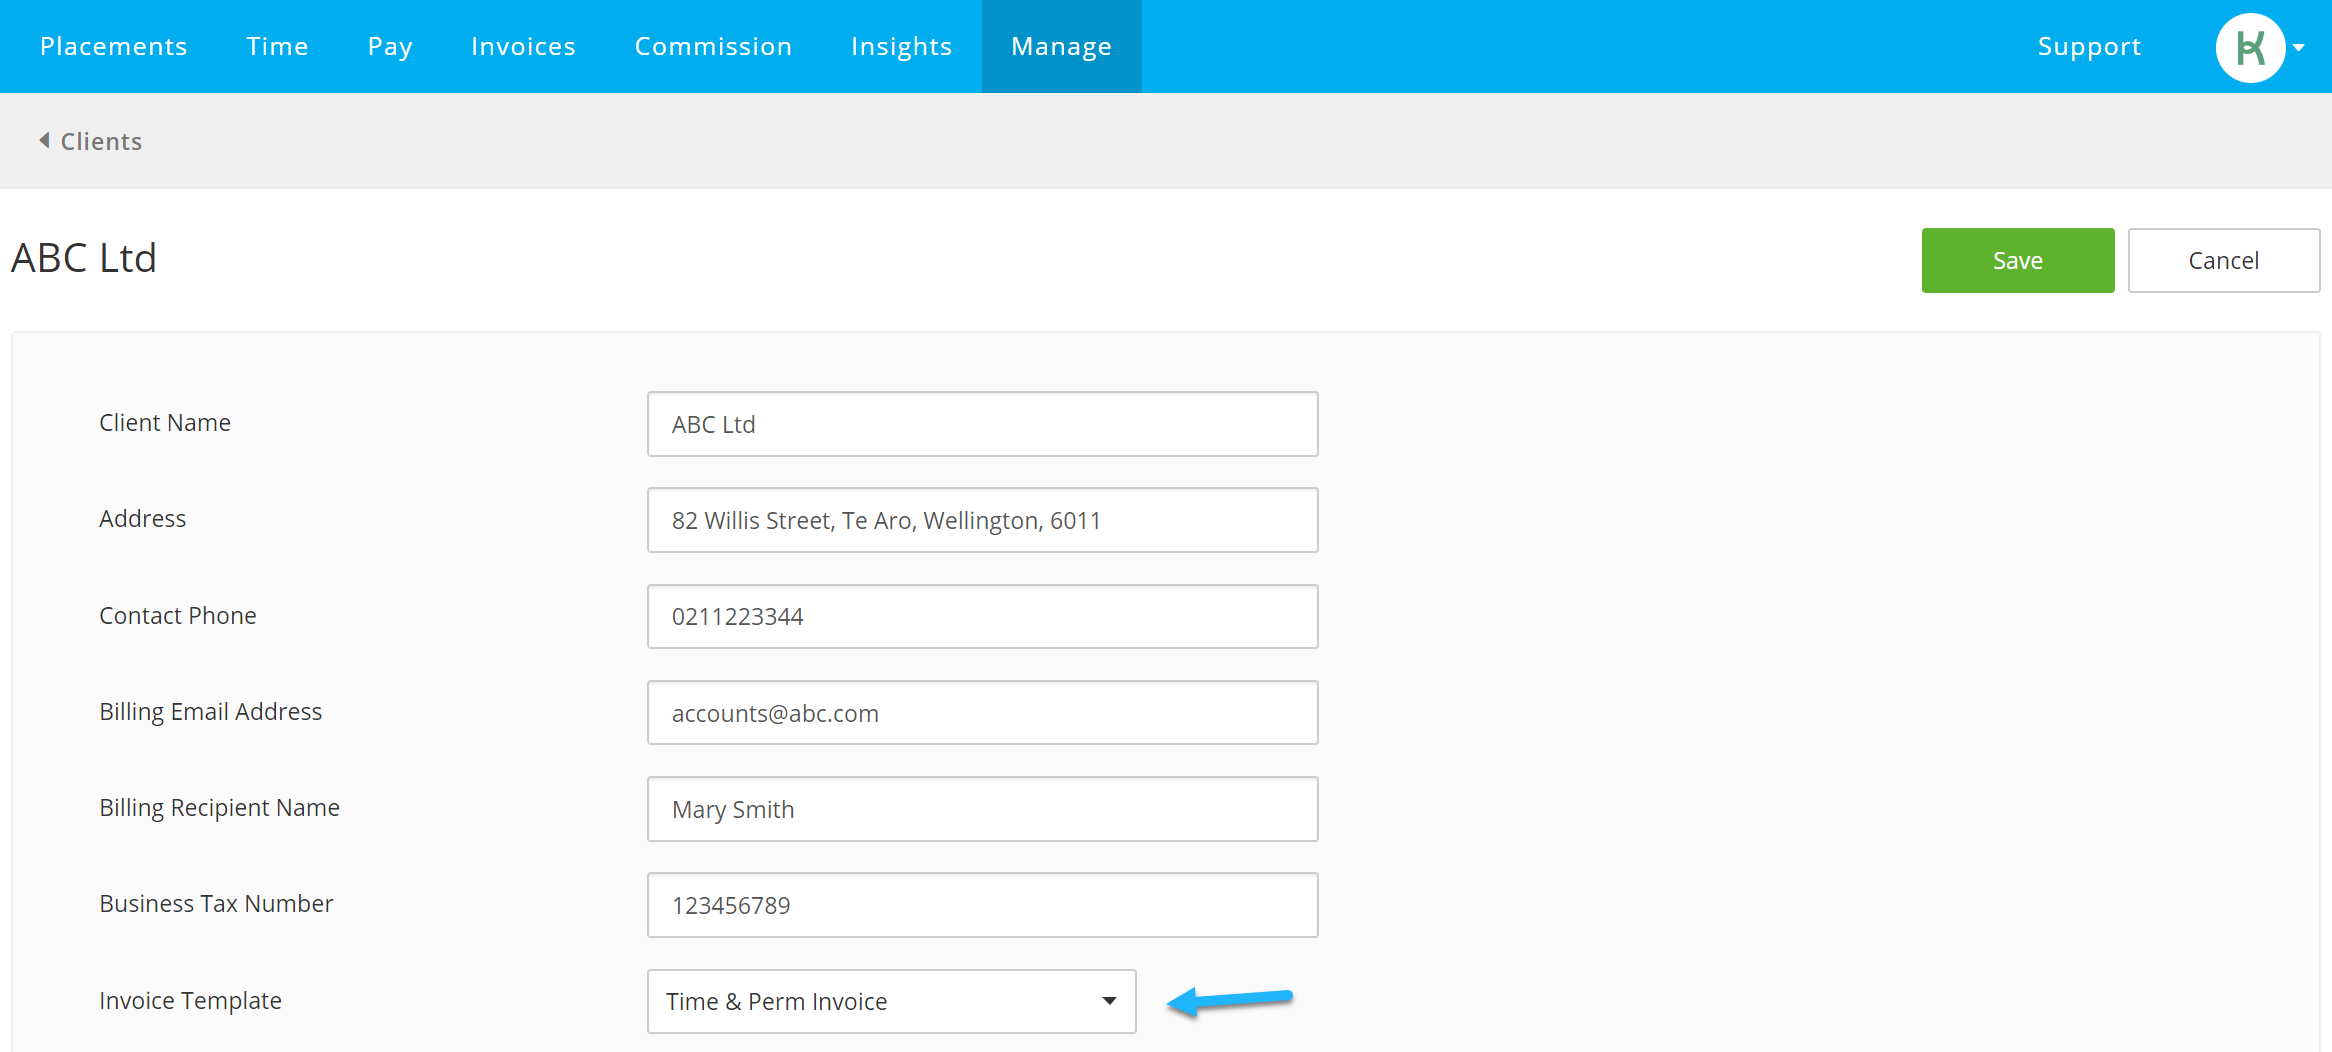View the Insights section

point(901,47)
